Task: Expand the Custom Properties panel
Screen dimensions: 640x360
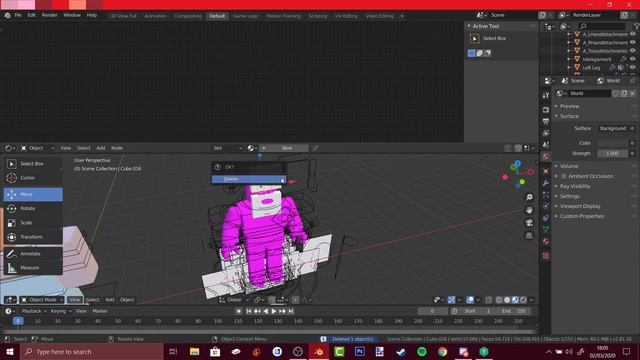Action: [582, 216]
